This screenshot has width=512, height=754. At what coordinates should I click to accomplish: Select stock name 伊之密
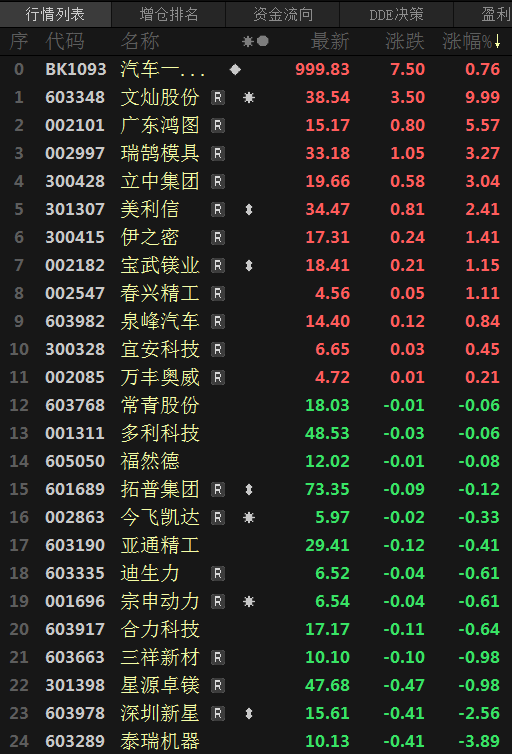click(150, 238)
